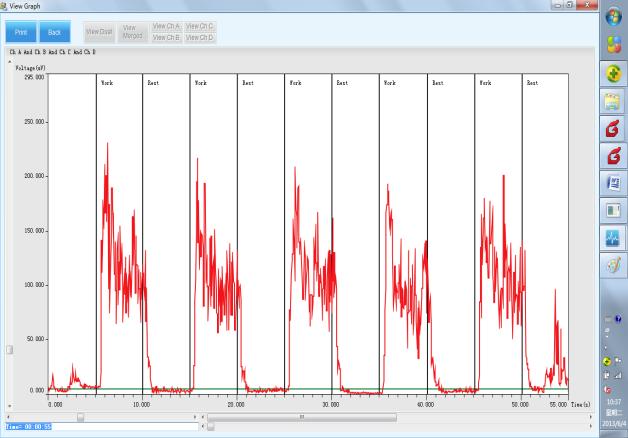Click the down arrow below the voltage slider

[10, 406]
